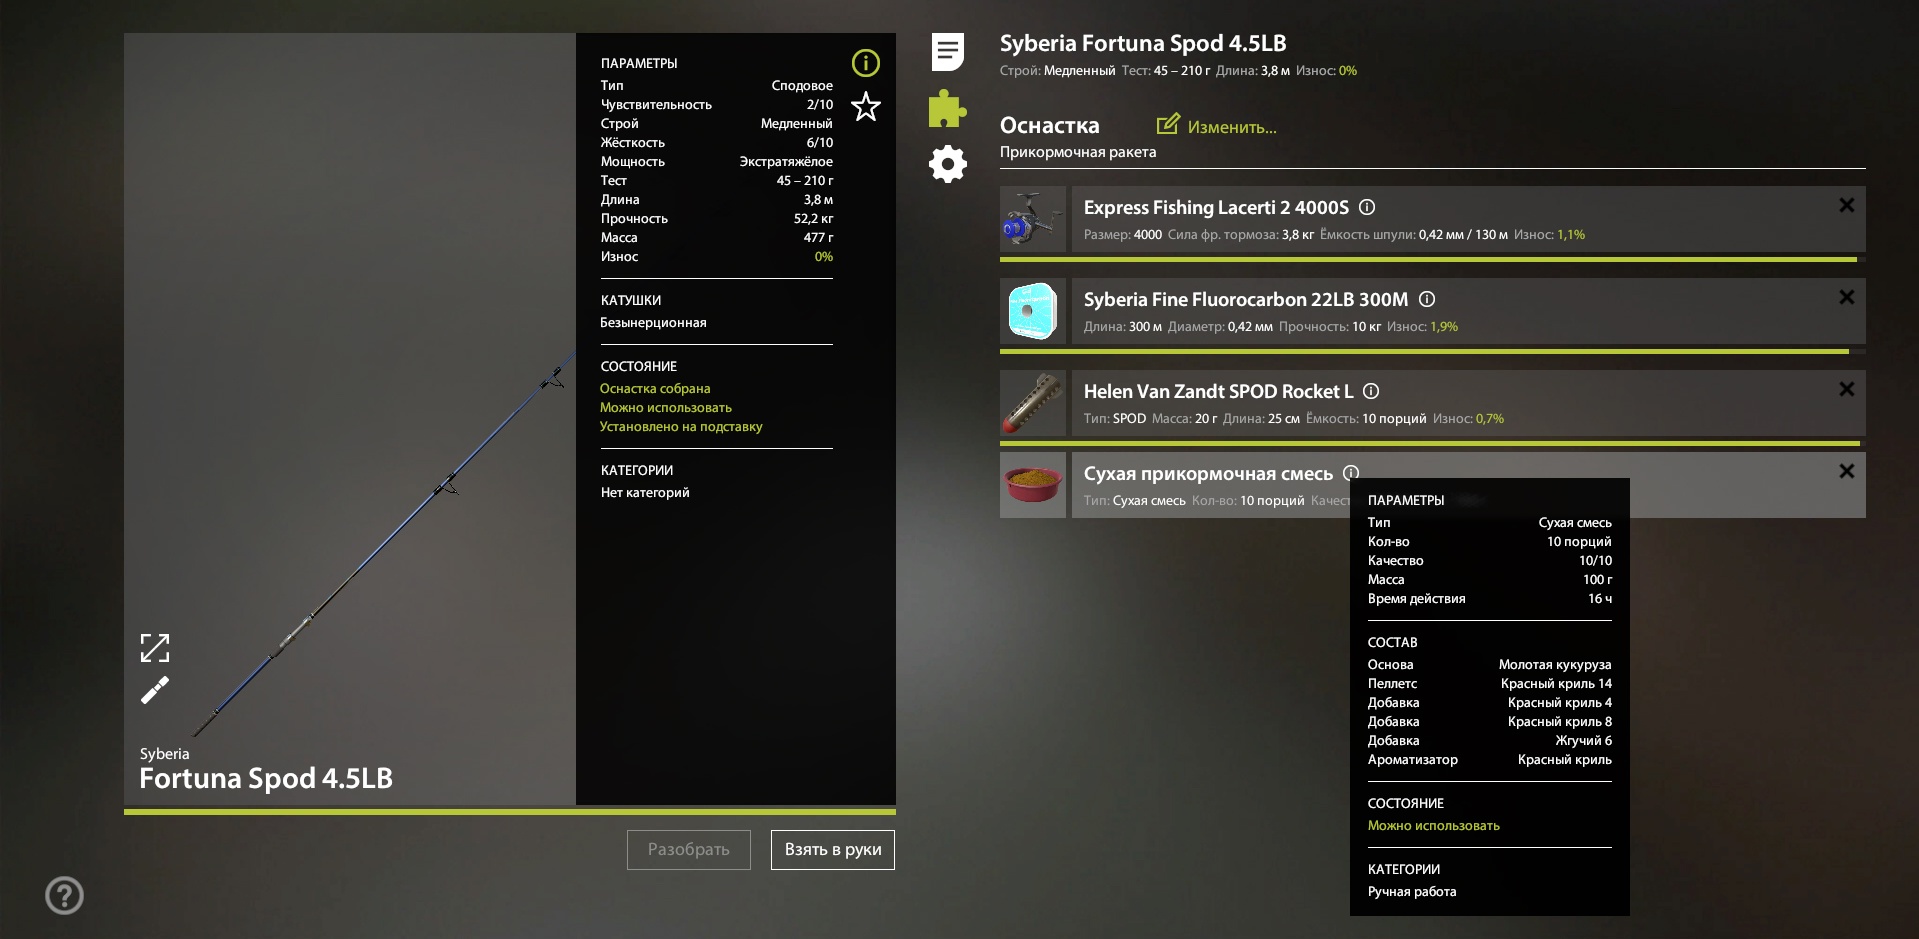The height and width of the screenshot is (939, 1919).
Task: Click the Разобрать button
Action: tap(689, 850)
